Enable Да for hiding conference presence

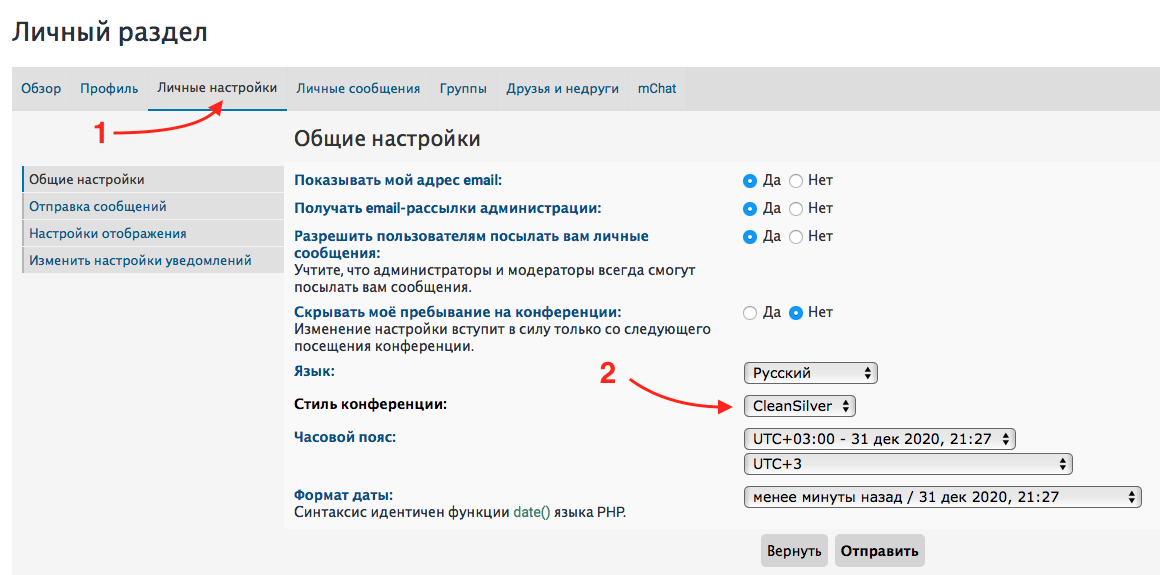(x=750, y=313)
